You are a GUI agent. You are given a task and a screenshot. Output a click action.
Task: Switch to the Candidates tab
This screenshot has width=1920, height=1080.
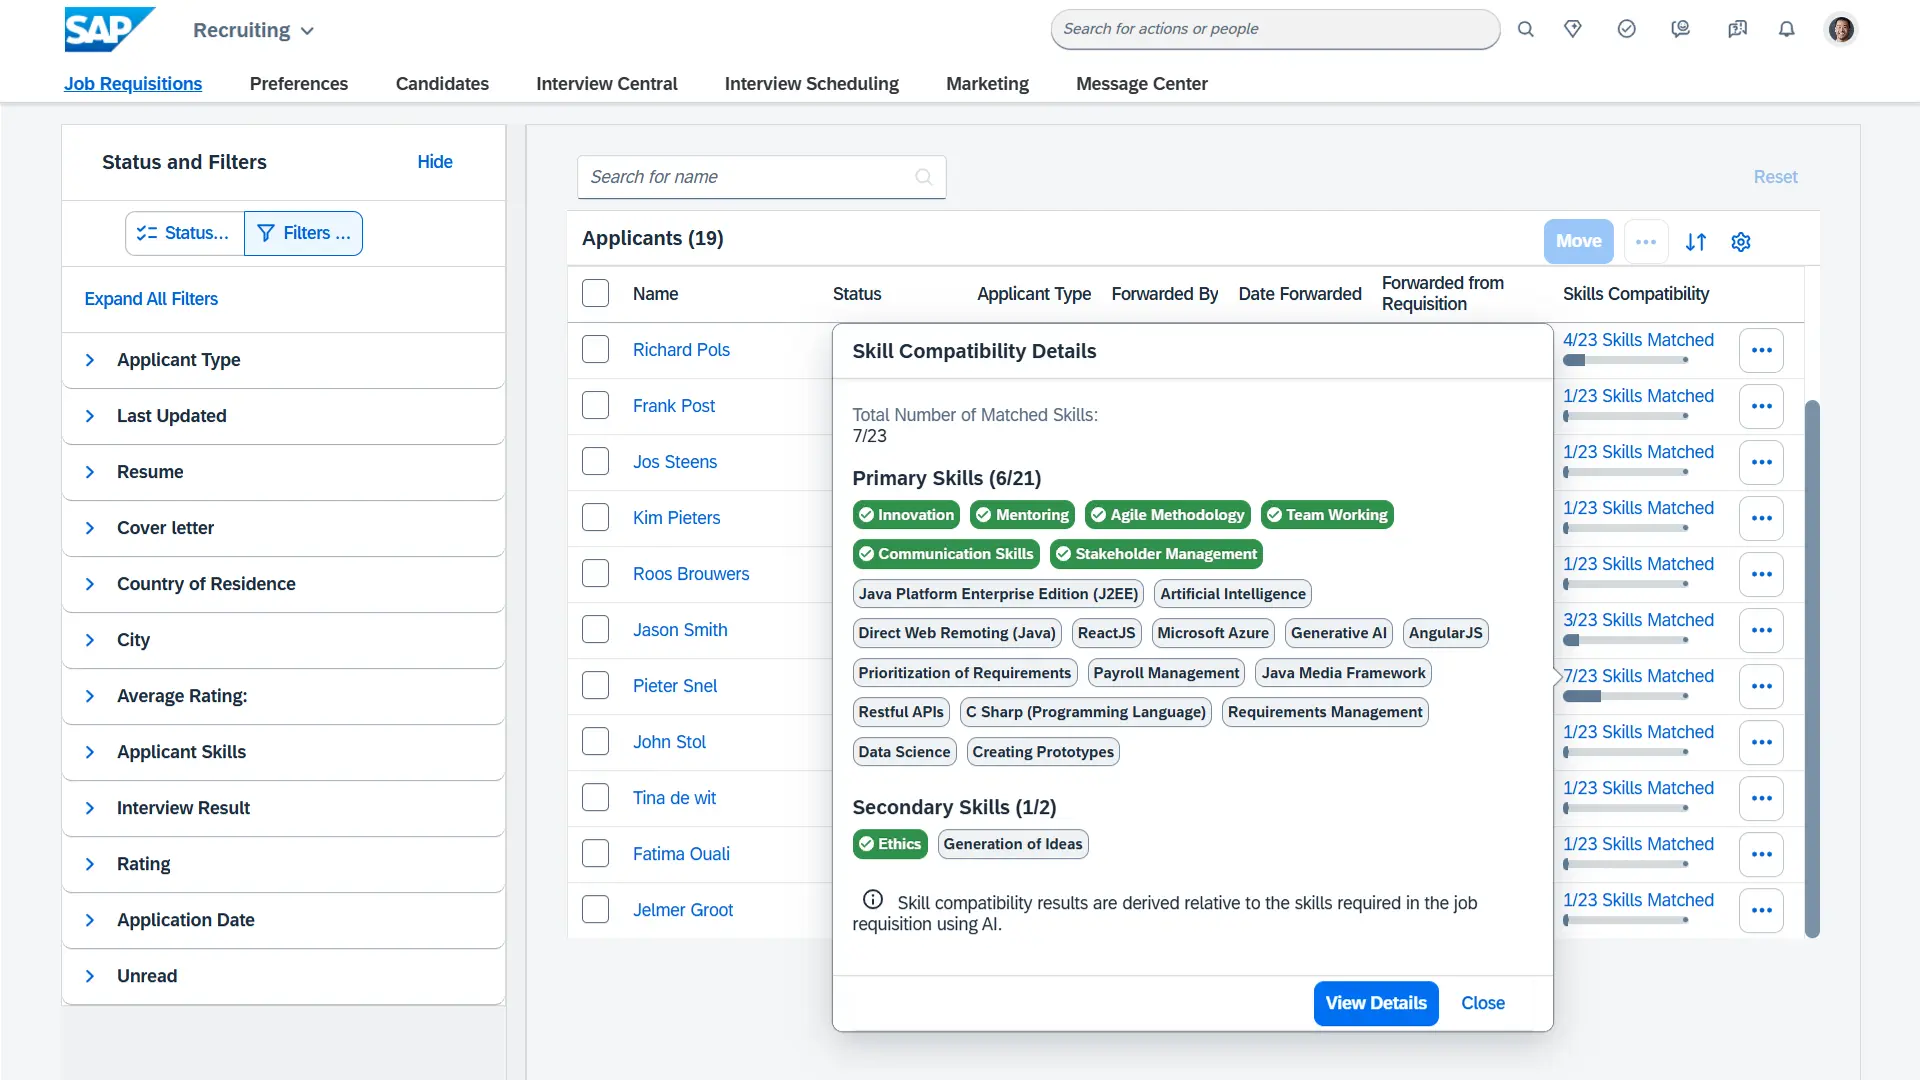(x=442, y=84)
